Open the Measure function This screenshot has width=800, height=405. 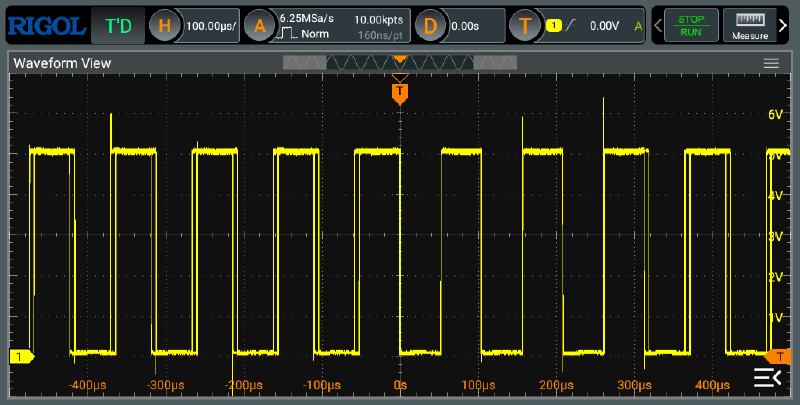[749, 25]
